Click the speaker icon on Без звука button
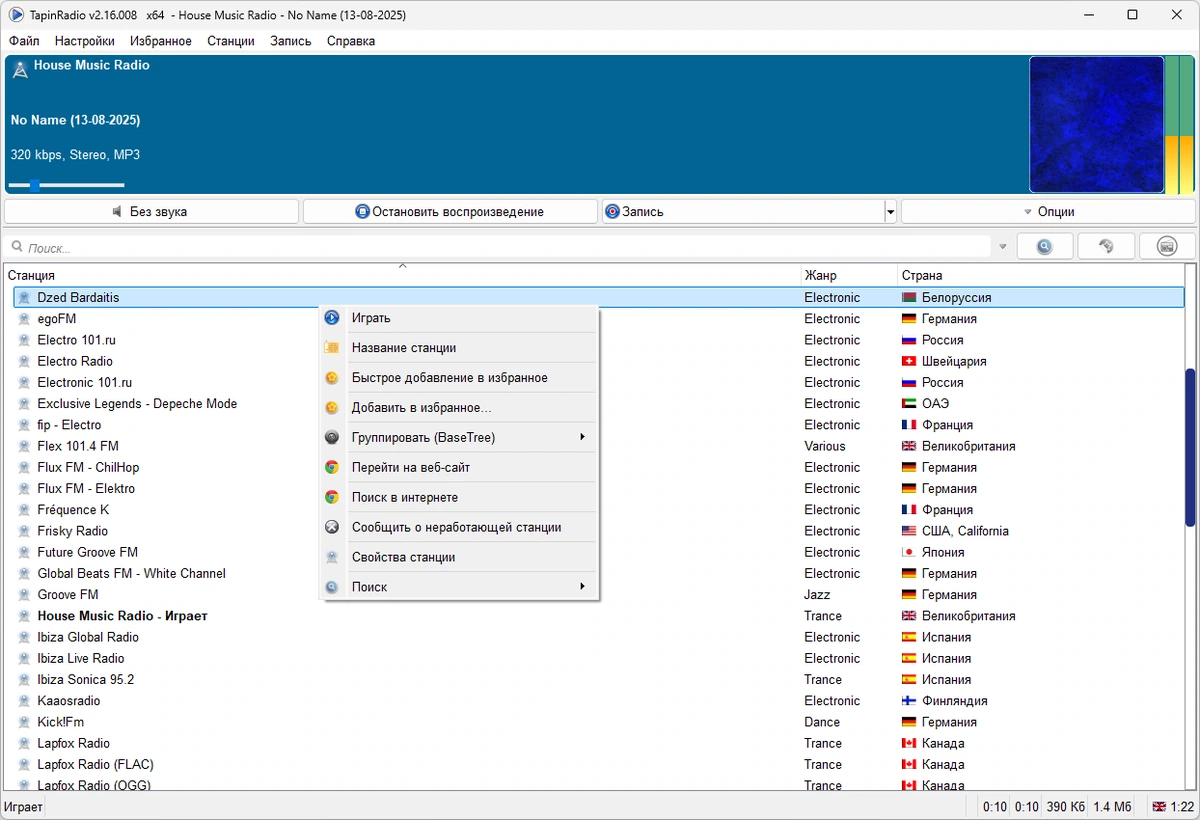Viewport: 1200px width, 820px height. (x=118, y=212)
